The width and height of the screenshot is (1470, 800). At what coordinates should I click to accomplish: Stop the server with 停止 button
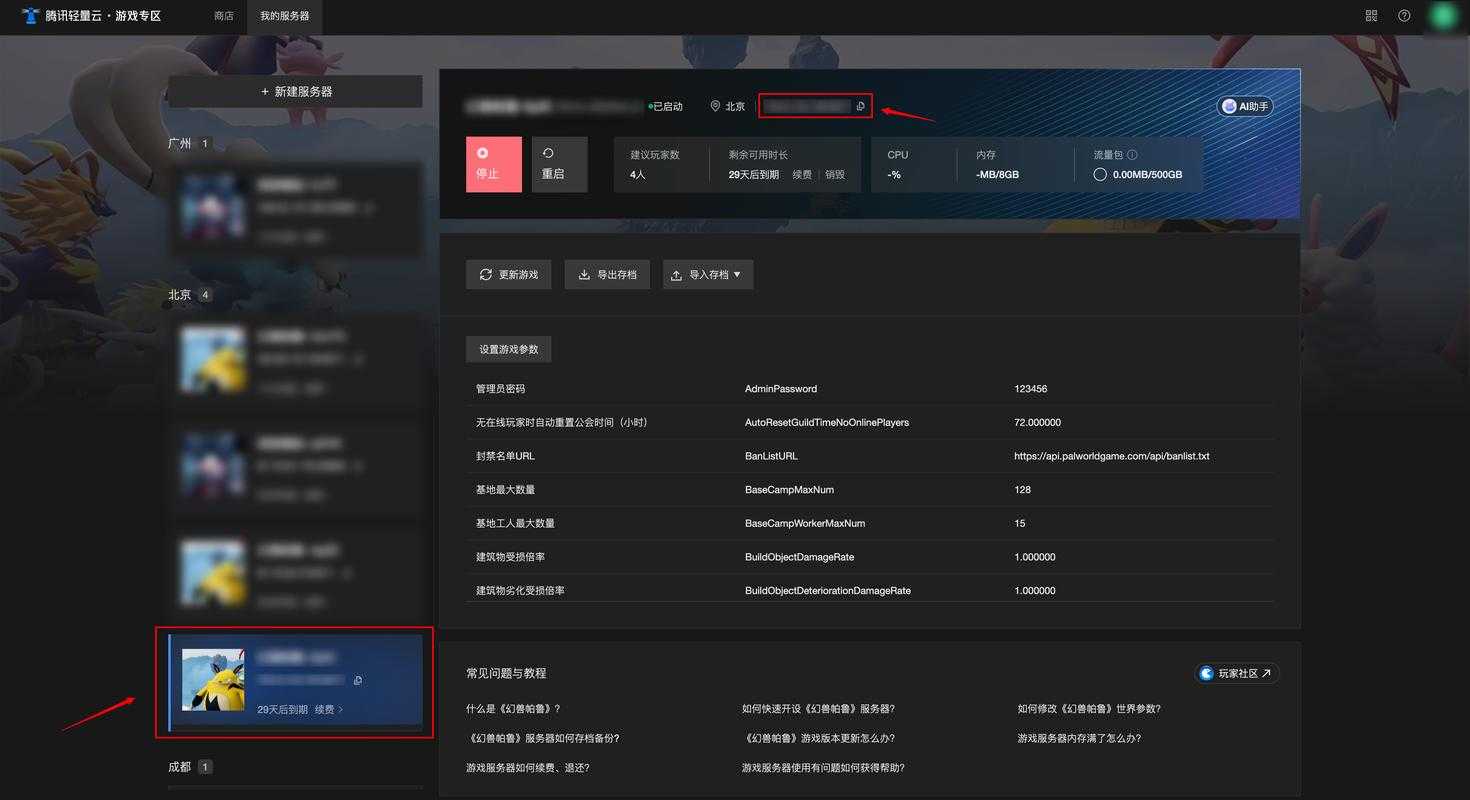[x=494, y=164]
